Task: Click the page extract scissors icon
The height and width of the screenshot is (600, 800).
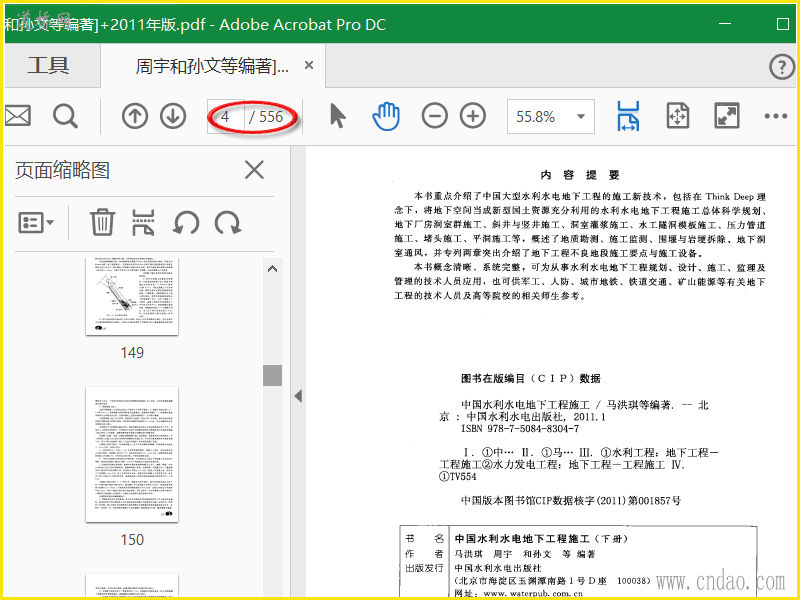Action: pos(143,222)
